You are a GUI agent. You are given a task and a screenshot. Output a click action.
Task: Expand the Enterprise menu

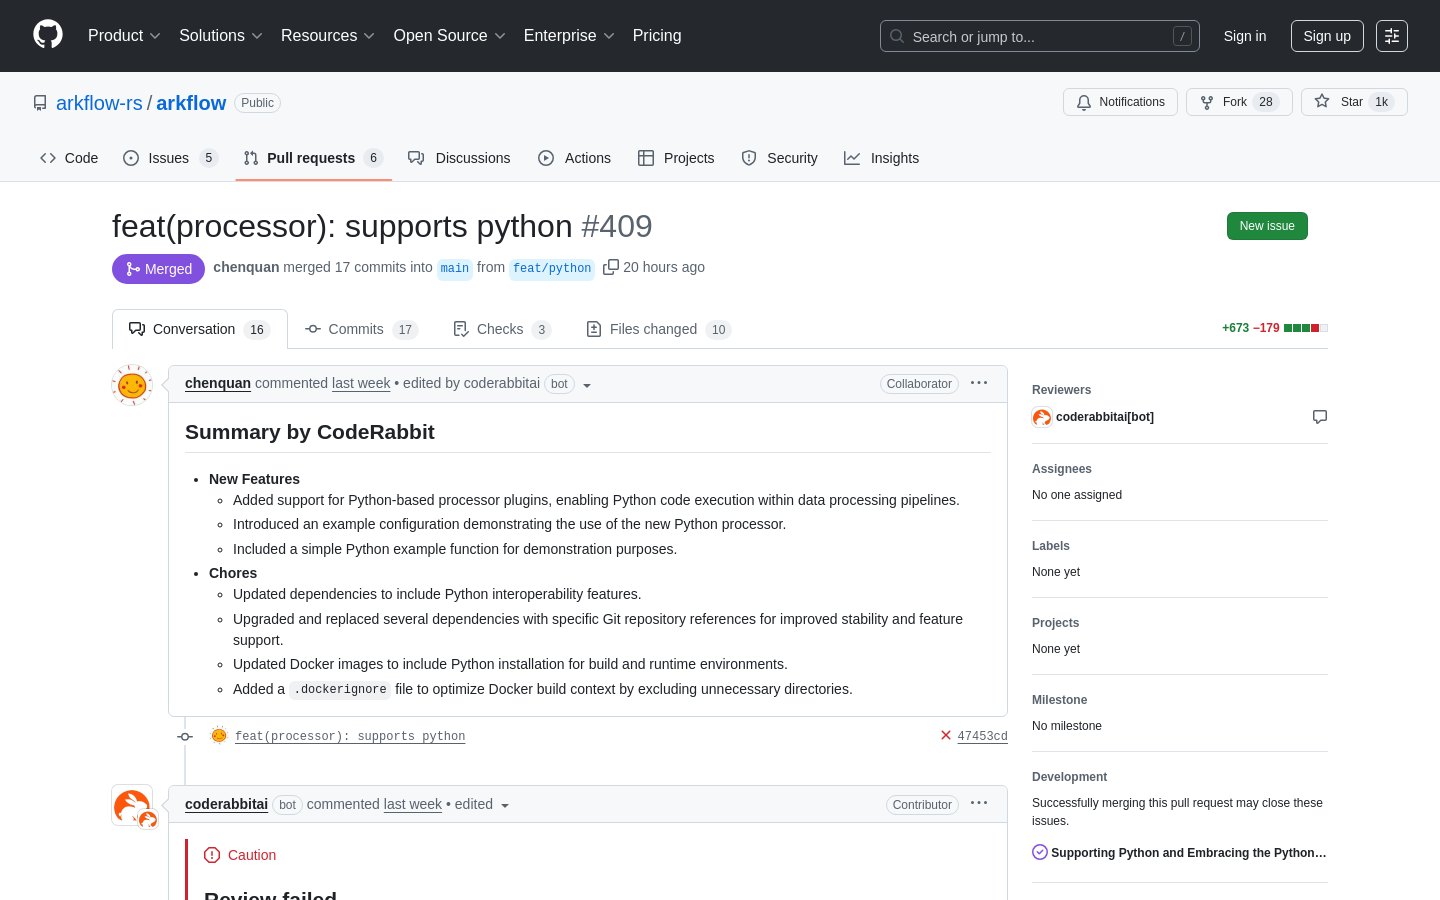[569, 35]
